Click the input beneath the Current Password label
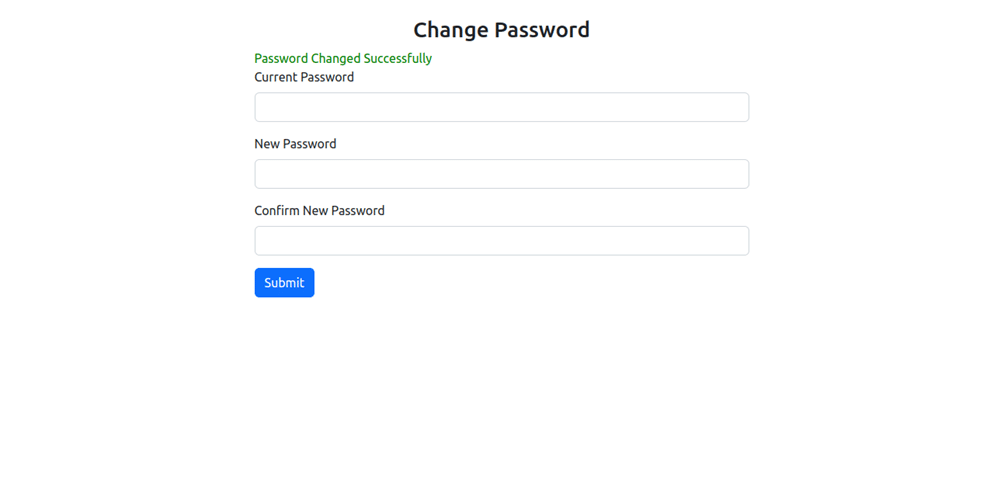The width and height of the screenshot is (1004, 490). click(501, 107)
